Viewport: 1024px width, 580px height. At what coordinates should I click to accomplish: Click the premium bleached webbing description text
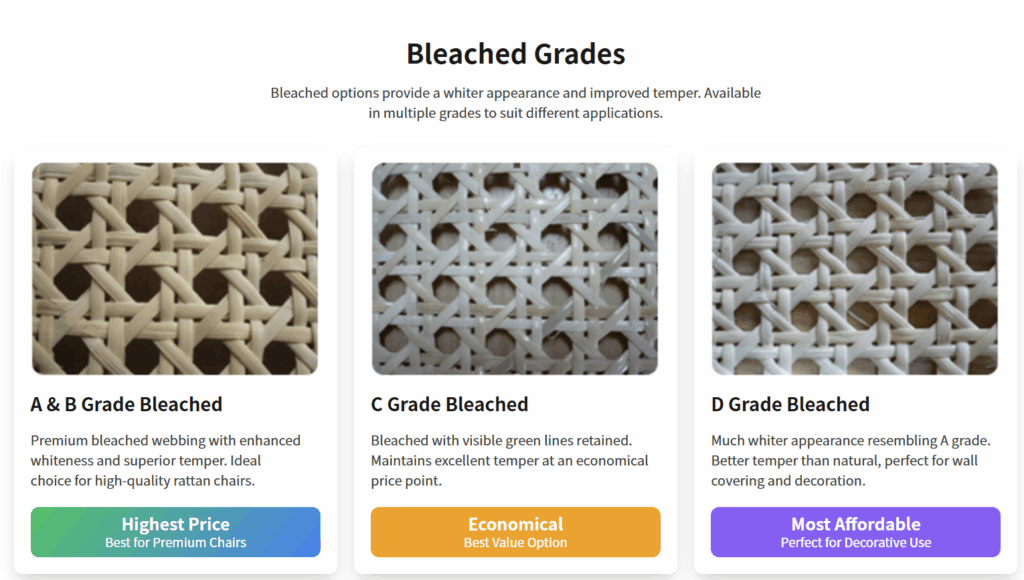(167, 460)
